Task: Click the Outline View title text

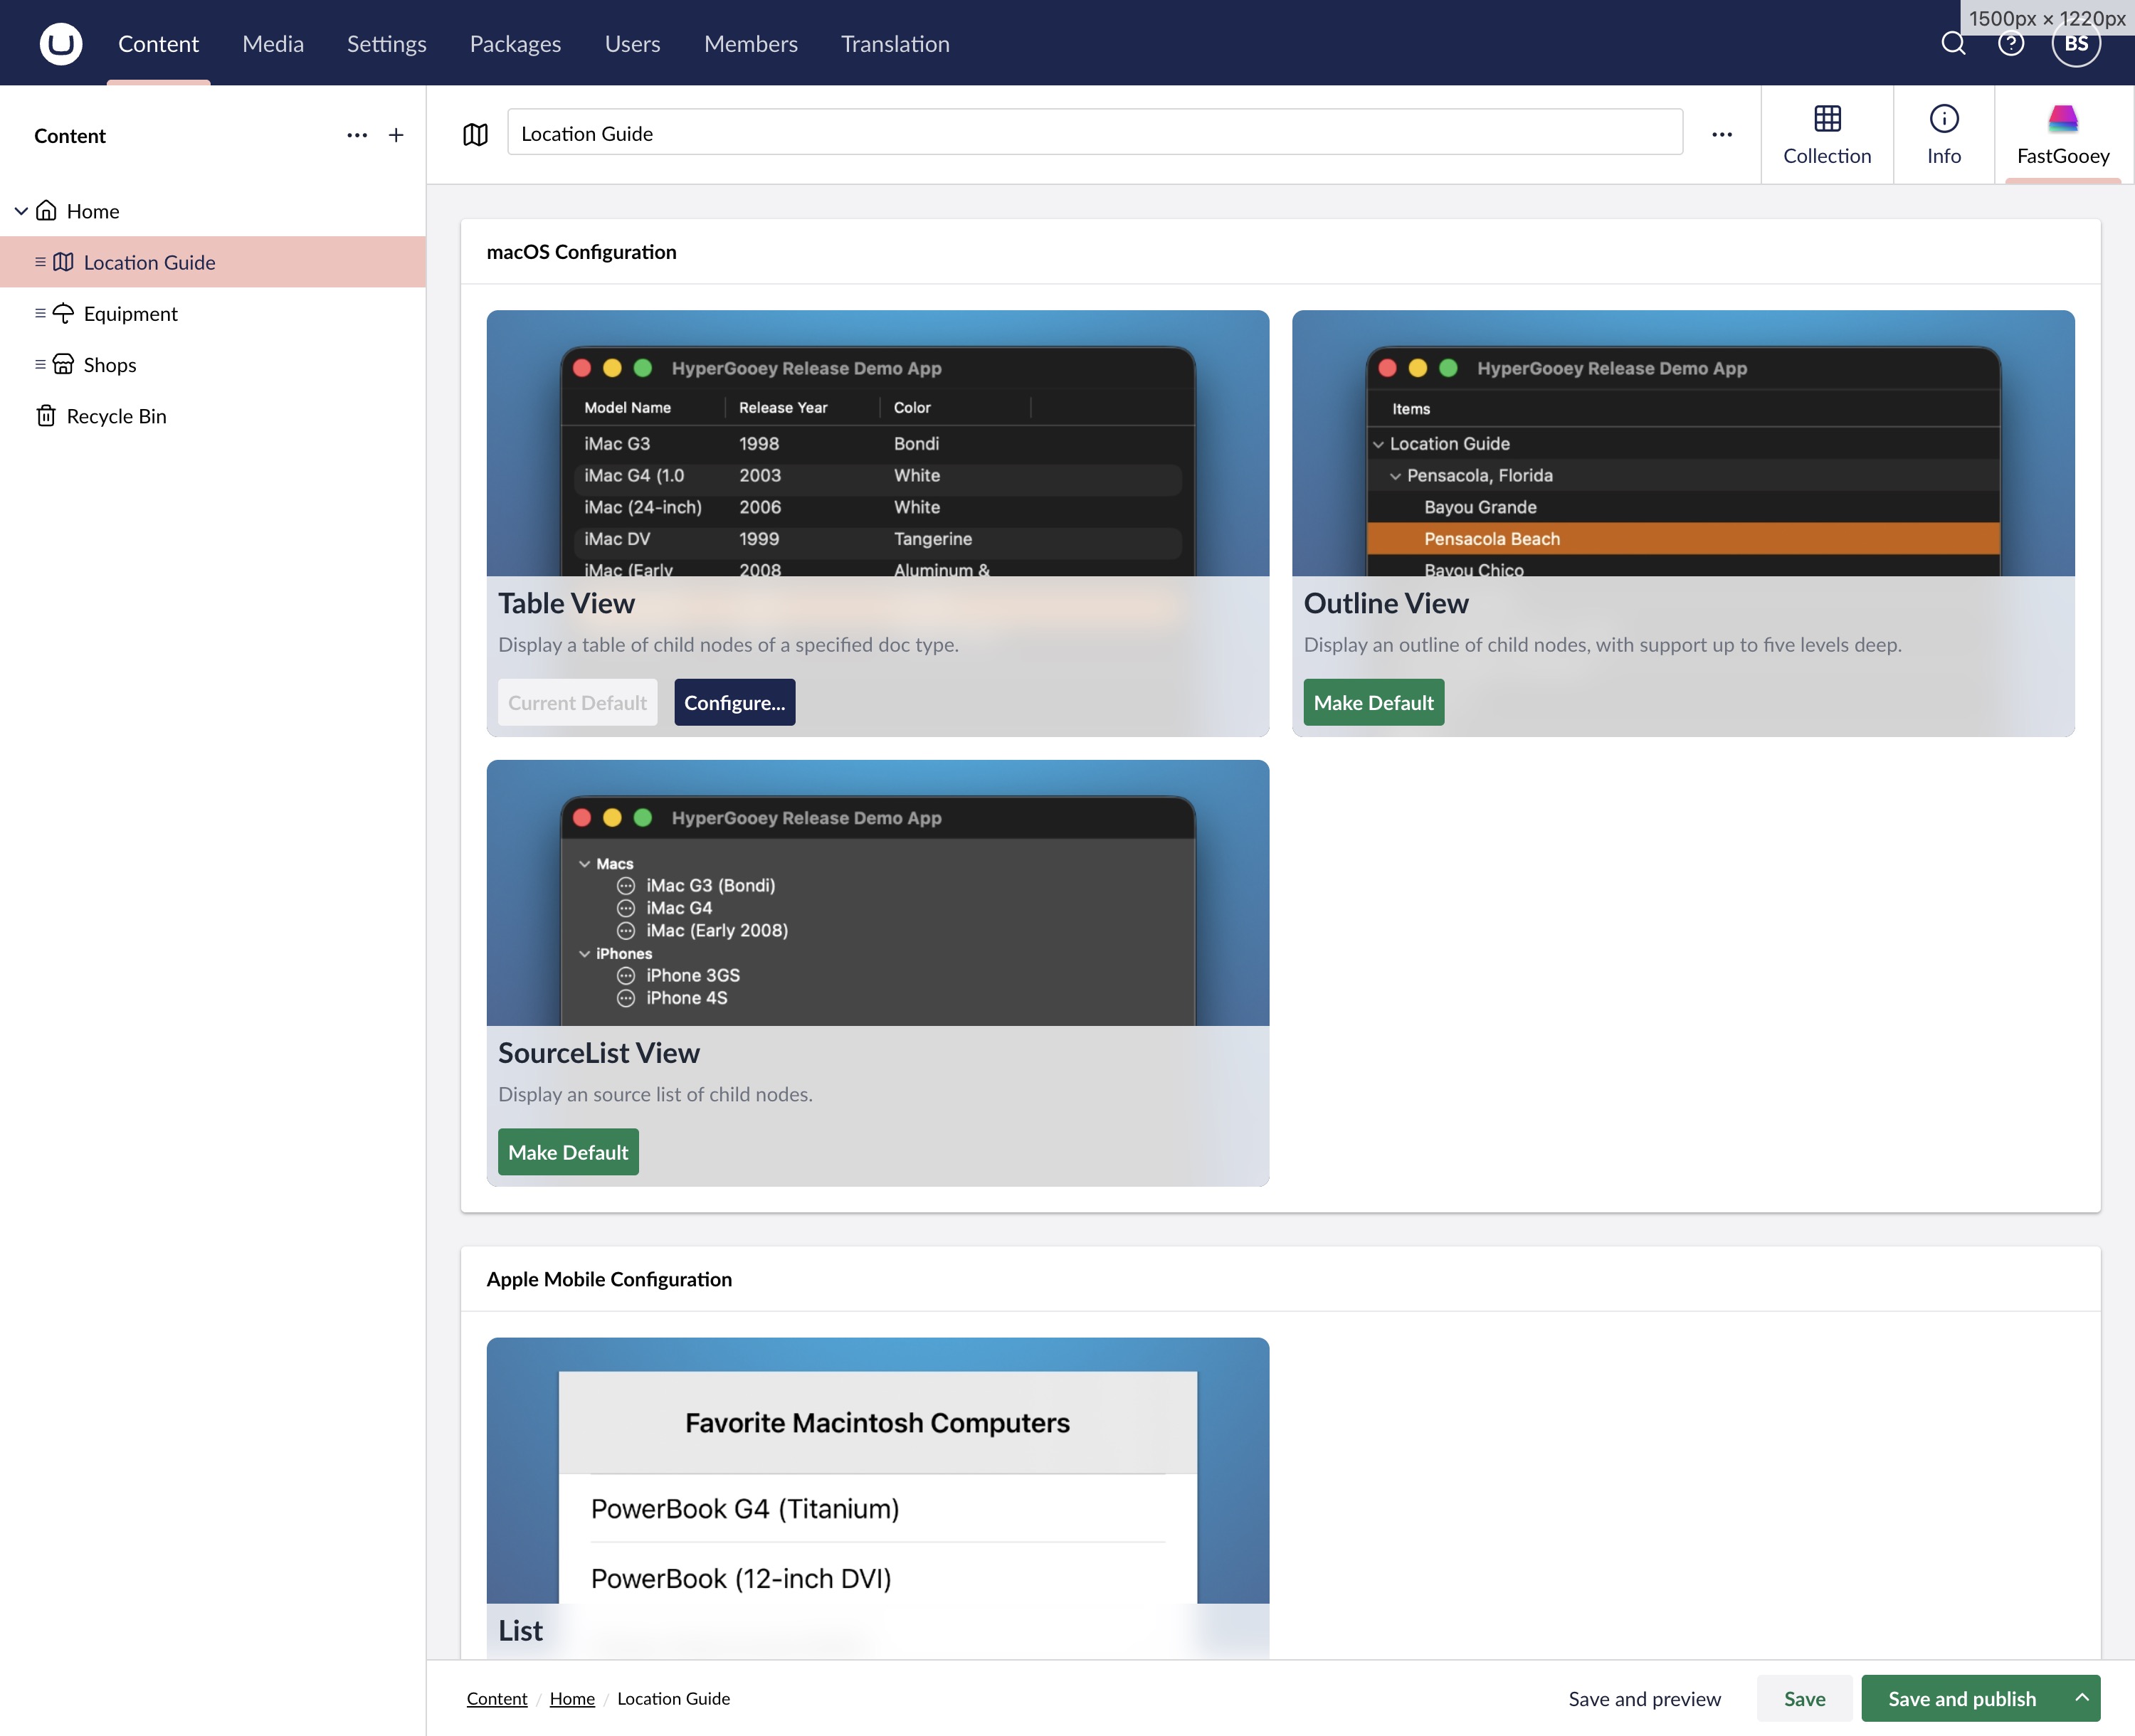Action: coord(1386,603)
